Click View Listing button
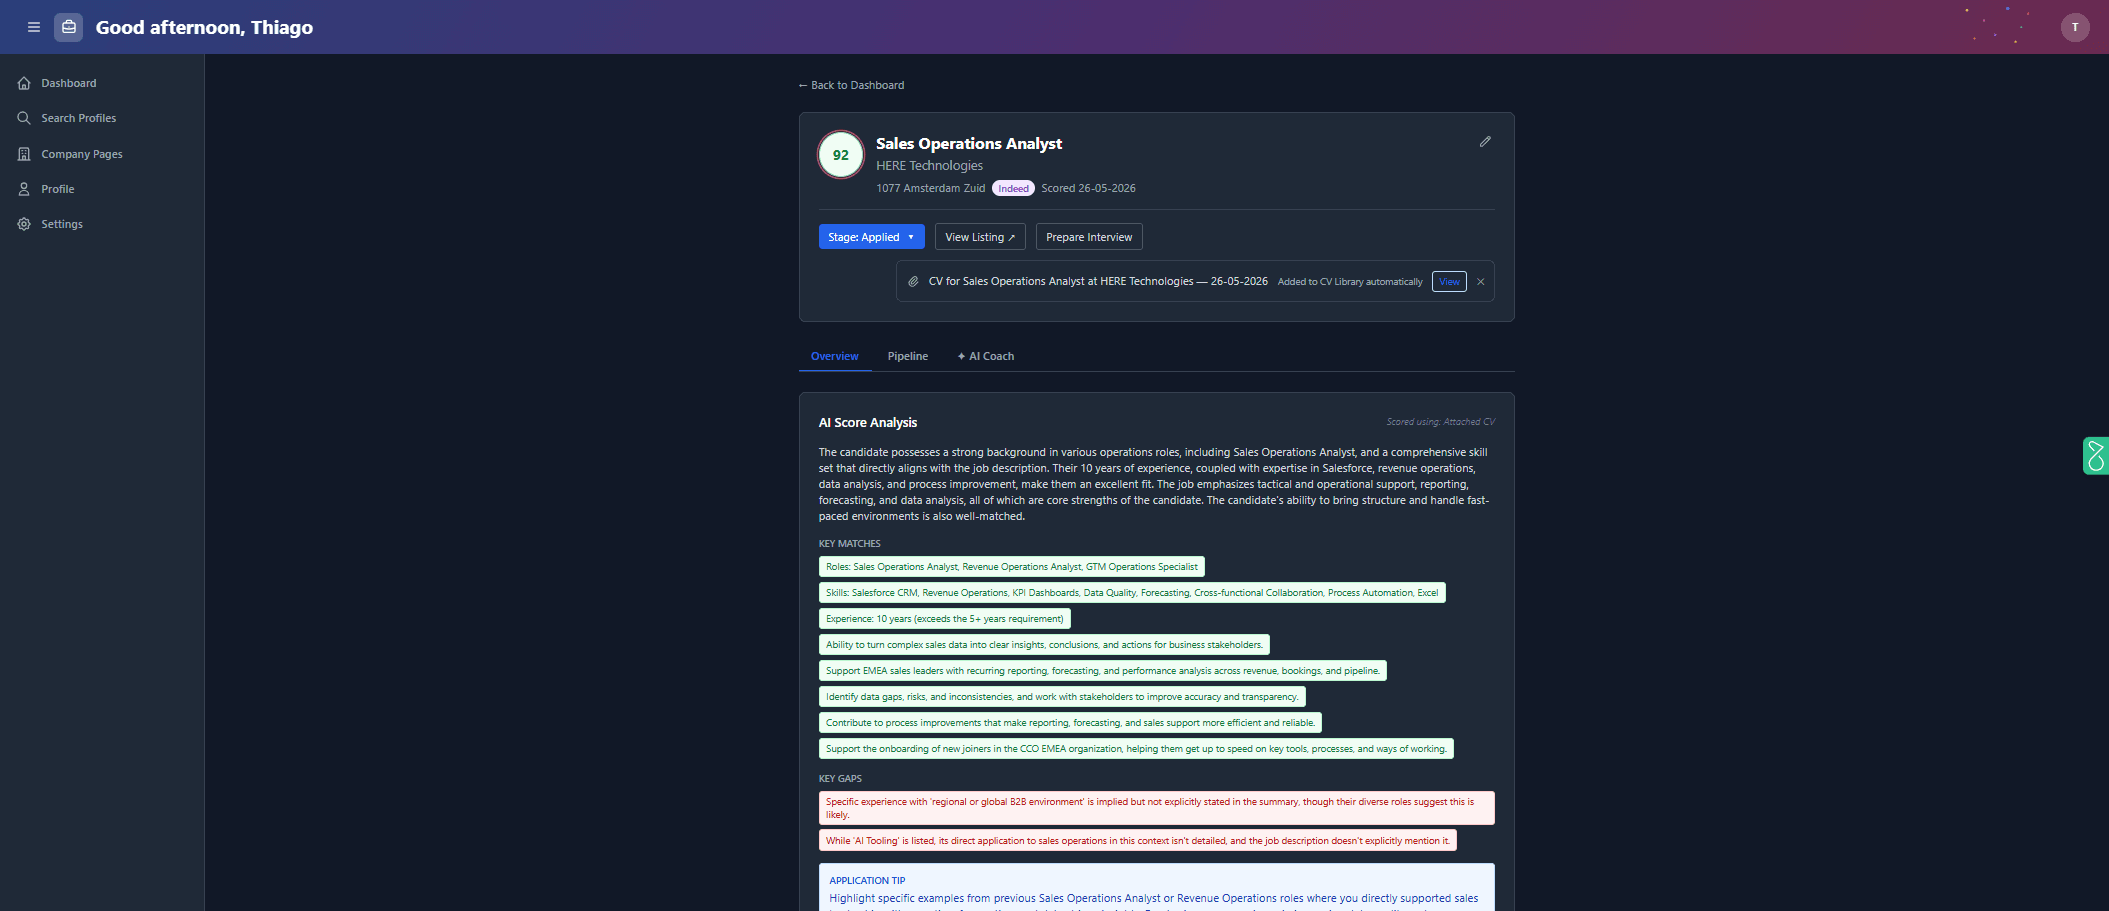Screen dimensions: 2109x911 click(x=980, y=237)
